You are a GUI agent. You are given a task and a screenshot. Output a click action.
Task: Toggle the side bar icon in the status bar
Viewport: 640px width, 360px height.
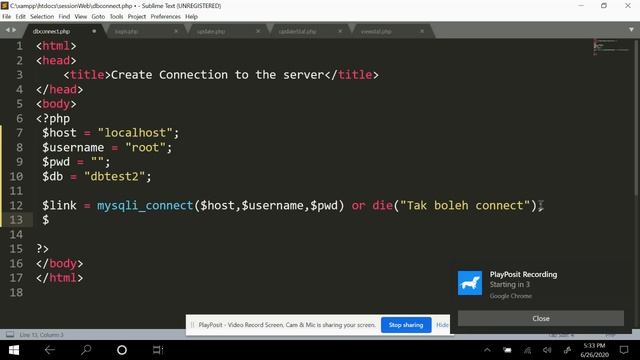tap(10, 335)
